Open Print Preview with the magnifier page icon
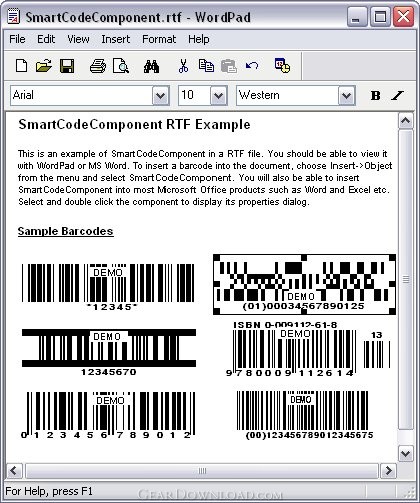420x503 pixels. tap(121, 66)
